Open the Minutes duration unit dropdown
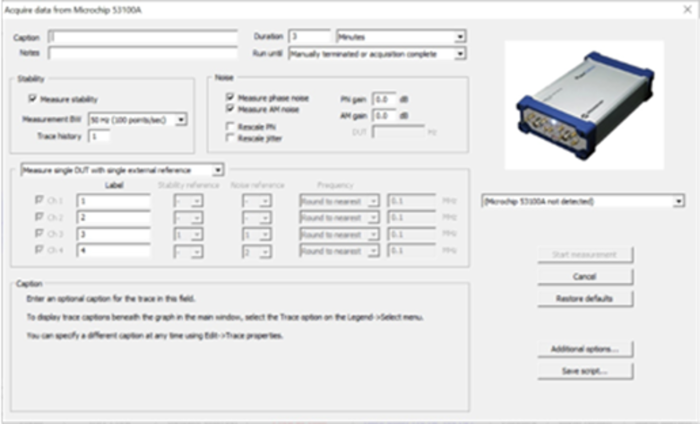 [401, 37]
